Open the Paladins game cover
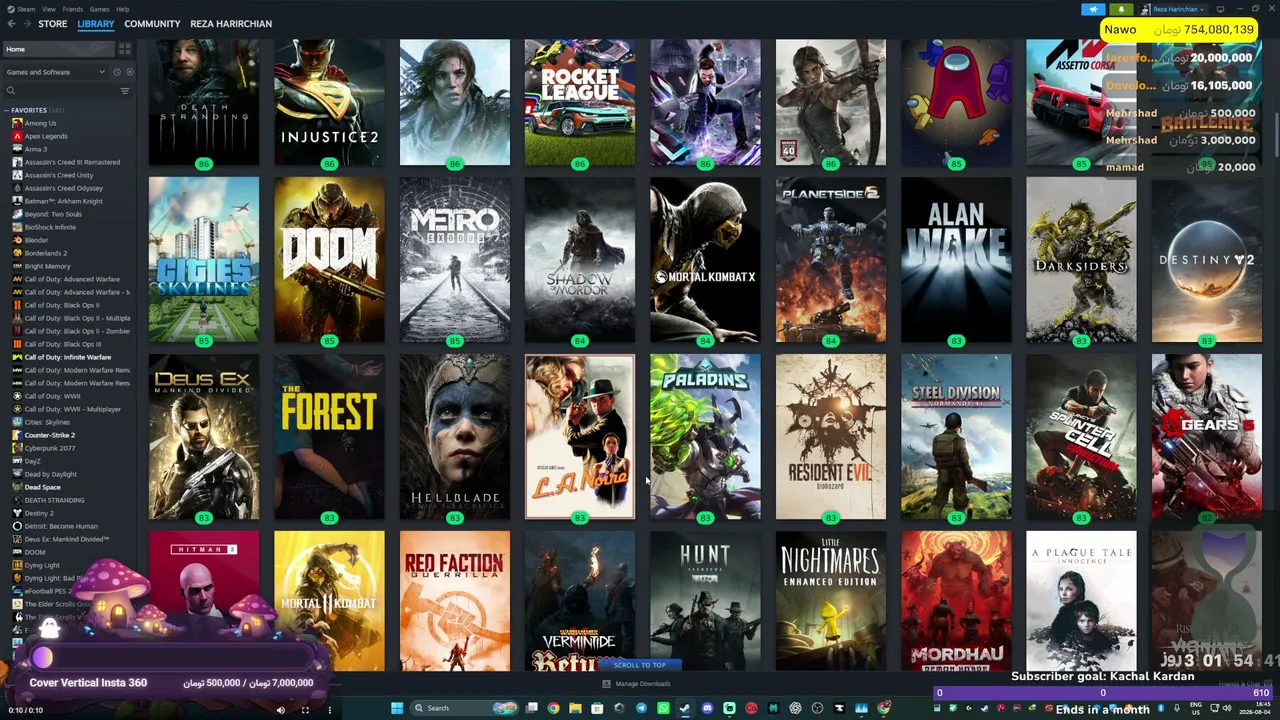 coord(705,437)
